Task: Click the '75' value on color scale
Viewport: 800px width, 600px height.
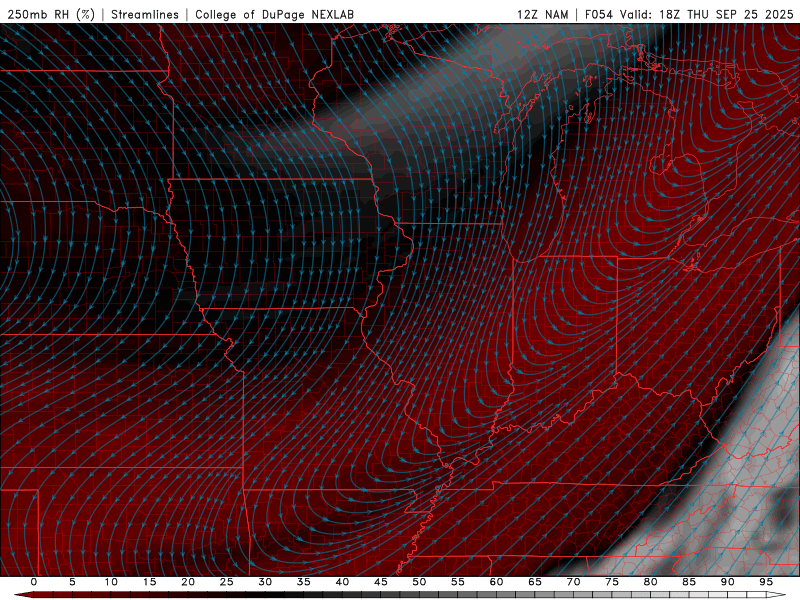Action: (x=612, y=582)
